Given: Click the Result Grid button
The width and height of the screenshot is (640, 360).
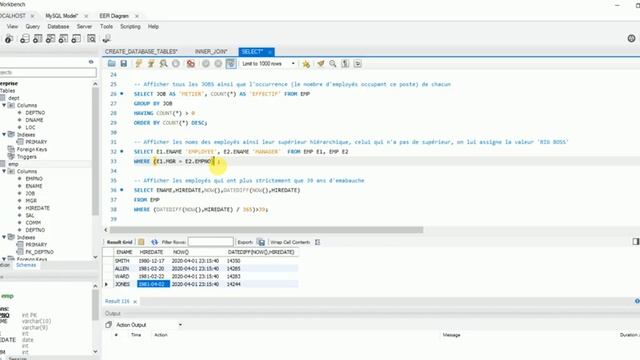Looking at the screenshot, I should [x=120, y=242].
